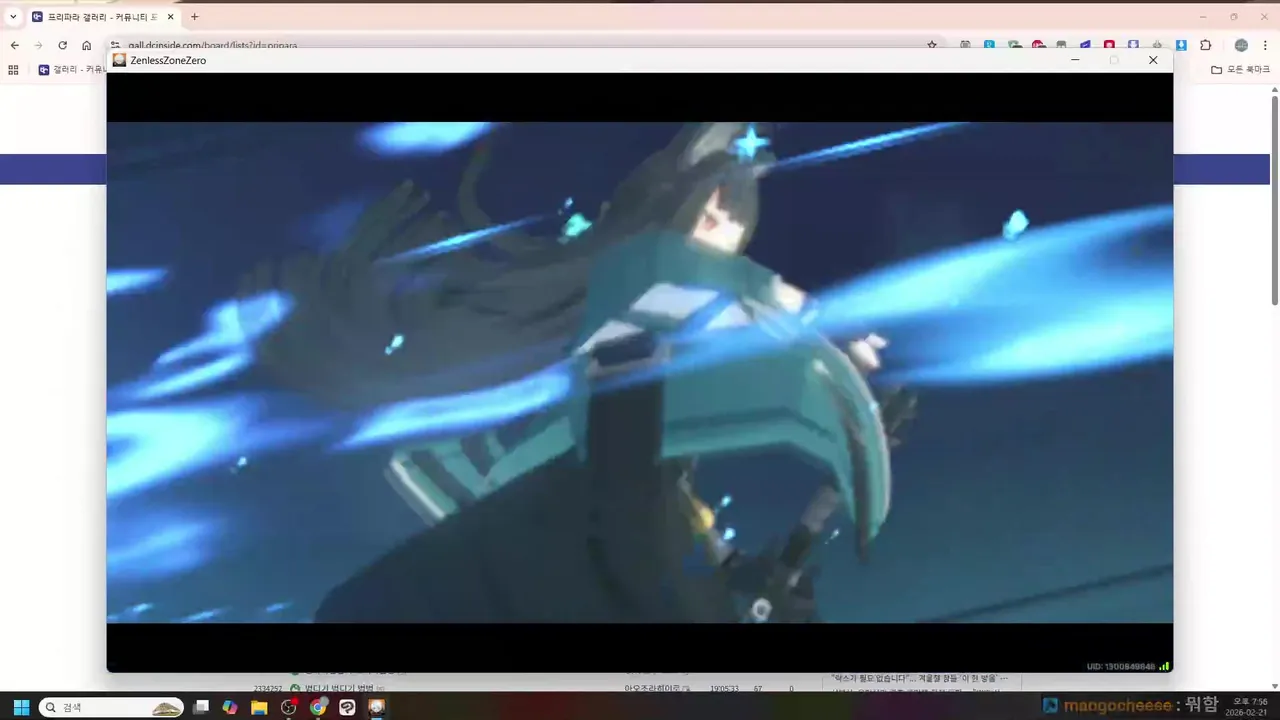
Task: Open the 모든 북마크 folder
Action: (x=1240, y=70)
